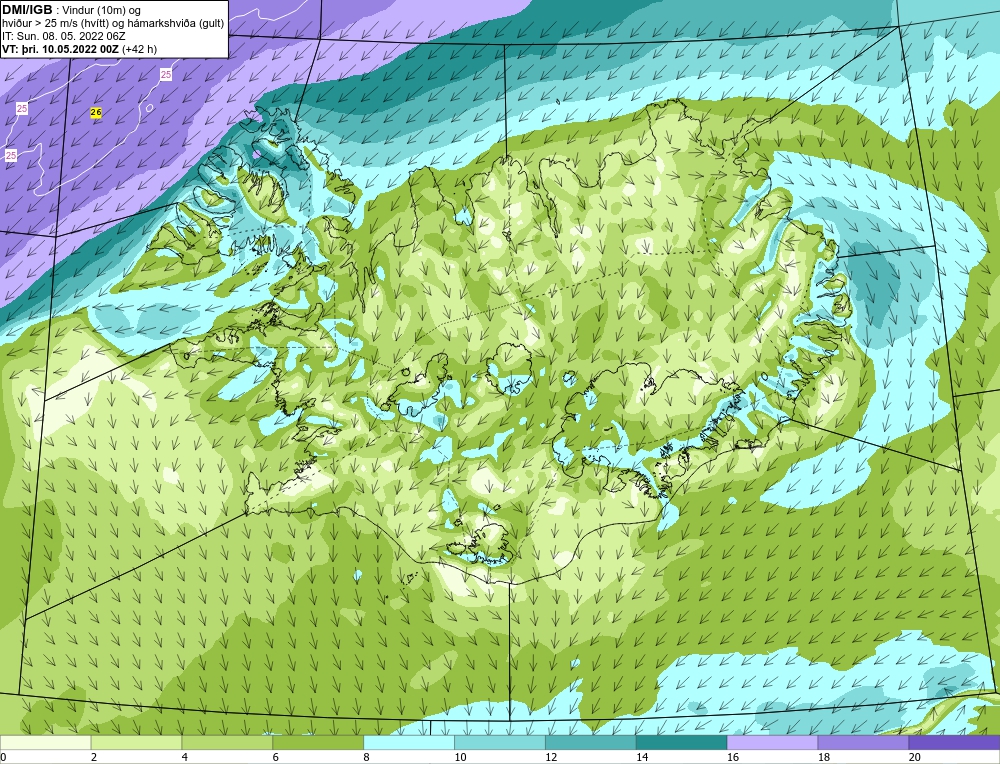This screenshot has height=764, width=1000.
Task: Pick the 12–14 m/s teal legend swatch
Action: click(x=591, y=743)
